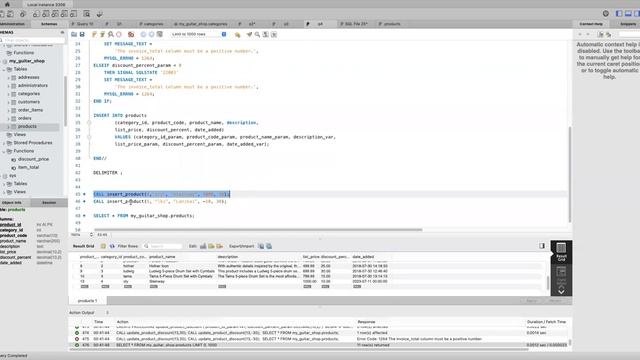Switch to the Administration navigator tab
640x360 pixels.
[x=13, y=24]
